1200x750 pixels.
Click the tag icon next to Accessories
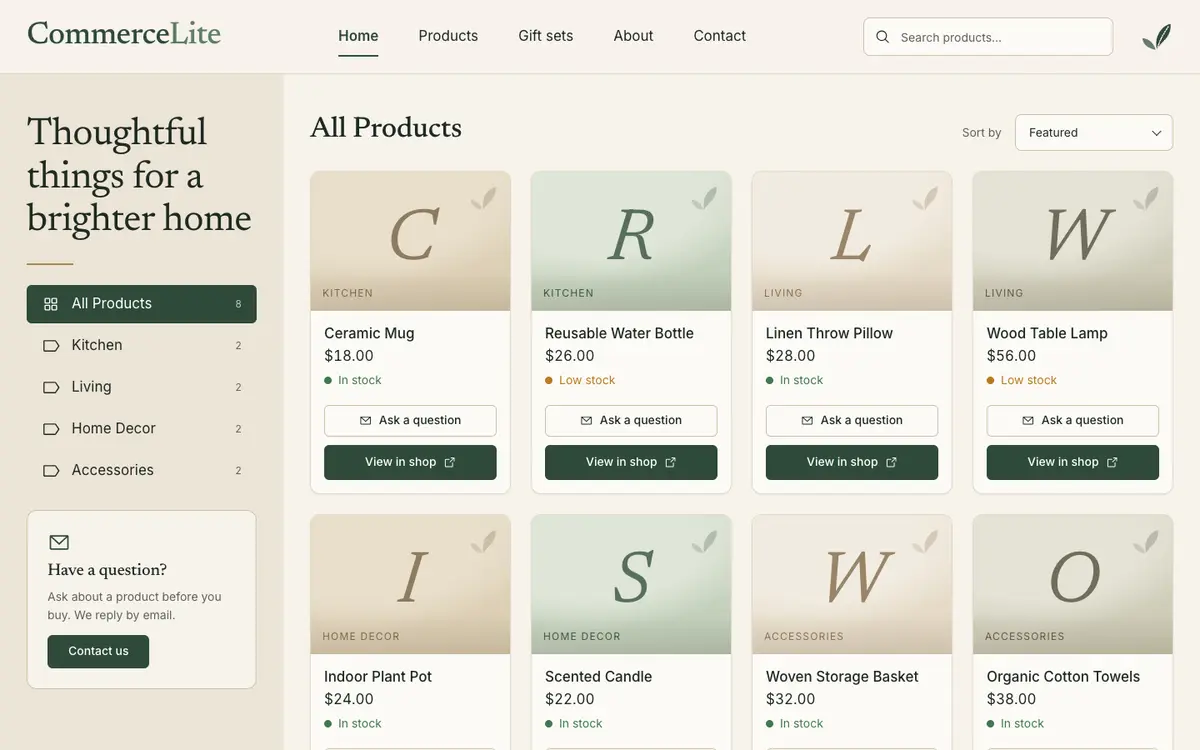[51, 470]
